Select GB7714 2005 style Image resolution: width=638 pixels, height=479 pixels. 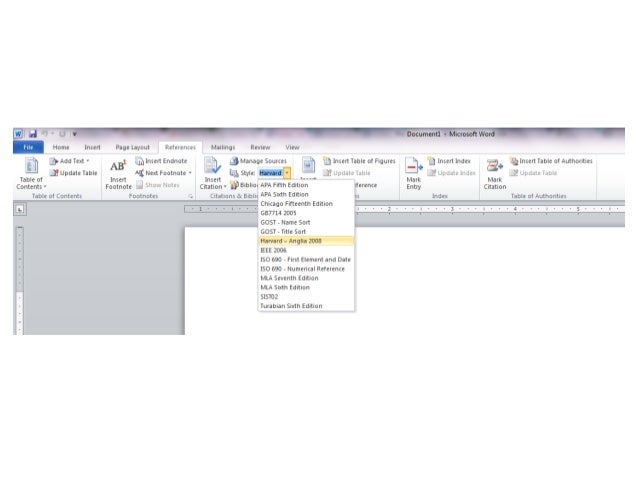(306, 213)
